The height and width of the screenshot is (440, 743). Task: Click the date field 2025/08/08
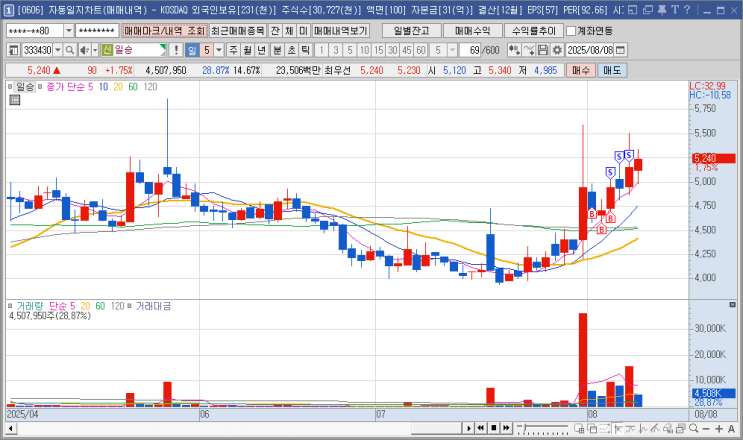point(590,50)
